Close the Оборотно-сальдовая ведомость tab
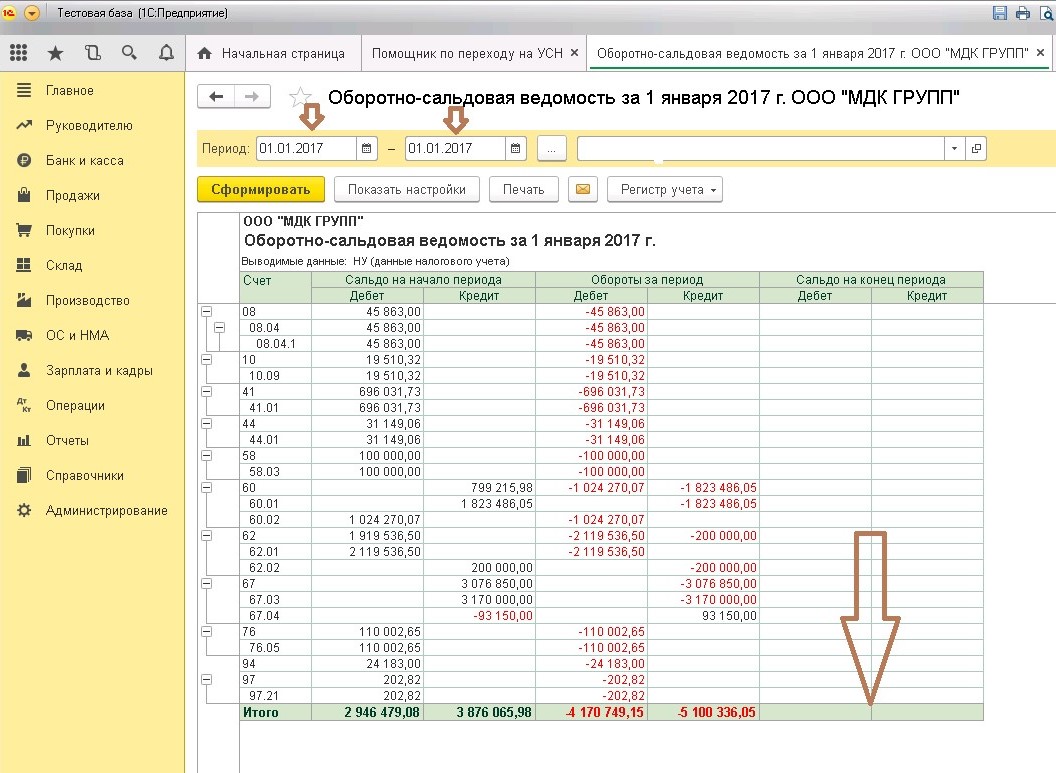Viewport: 1056px width, 773px height. point(1041,53)
